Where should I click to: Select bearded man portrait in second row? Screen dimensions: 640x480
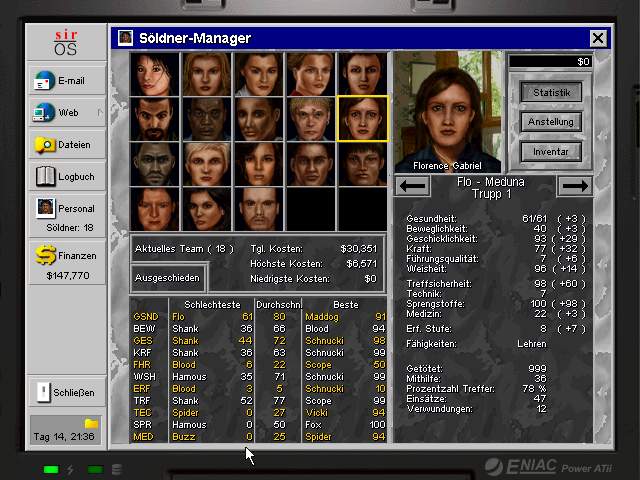point(155,119)
